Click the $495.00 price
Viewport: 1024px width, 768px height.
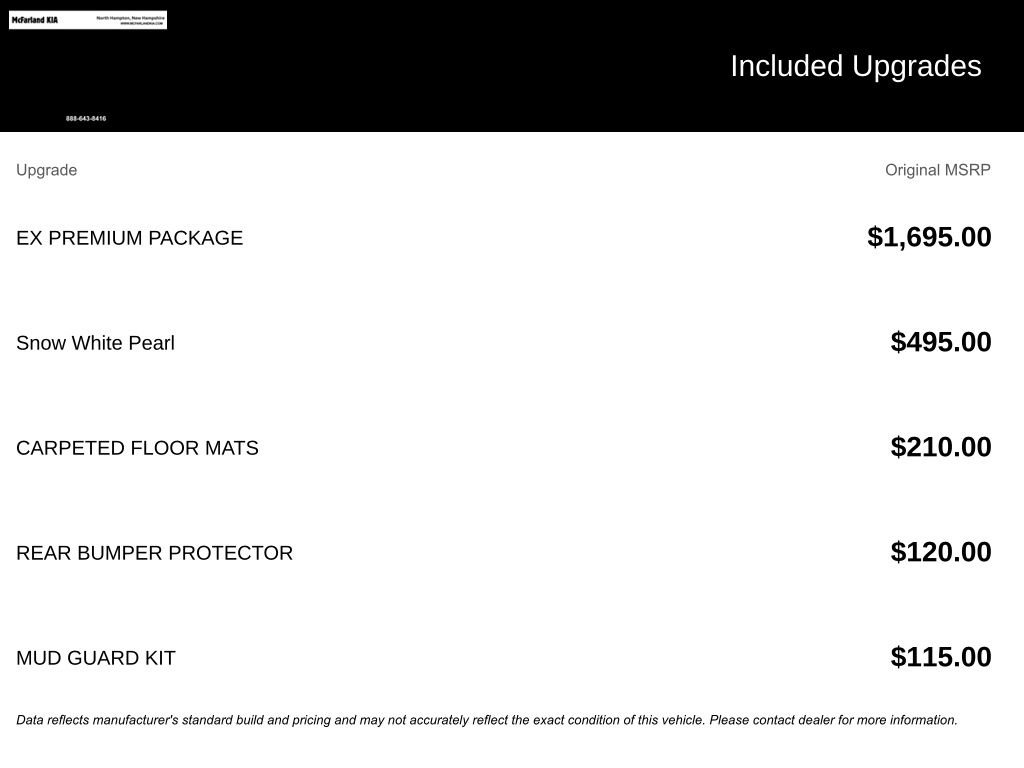pos(941,342)
